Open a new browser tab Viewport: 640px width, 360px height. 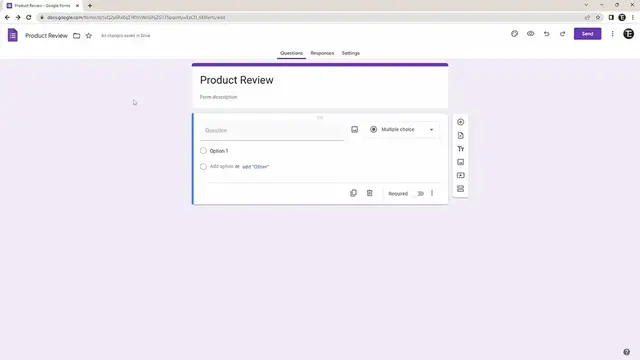[x=90, y=6]
